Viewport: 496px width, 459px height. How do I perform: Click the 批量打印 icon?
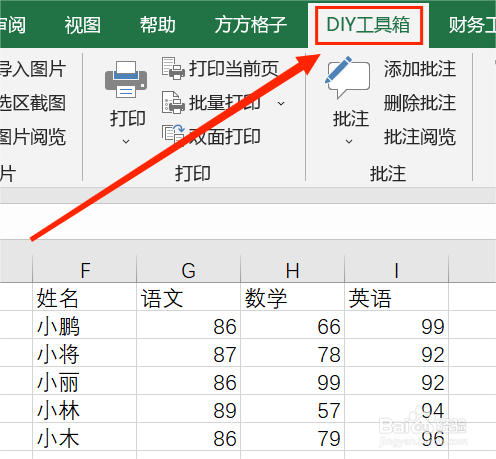click(173, 103)
